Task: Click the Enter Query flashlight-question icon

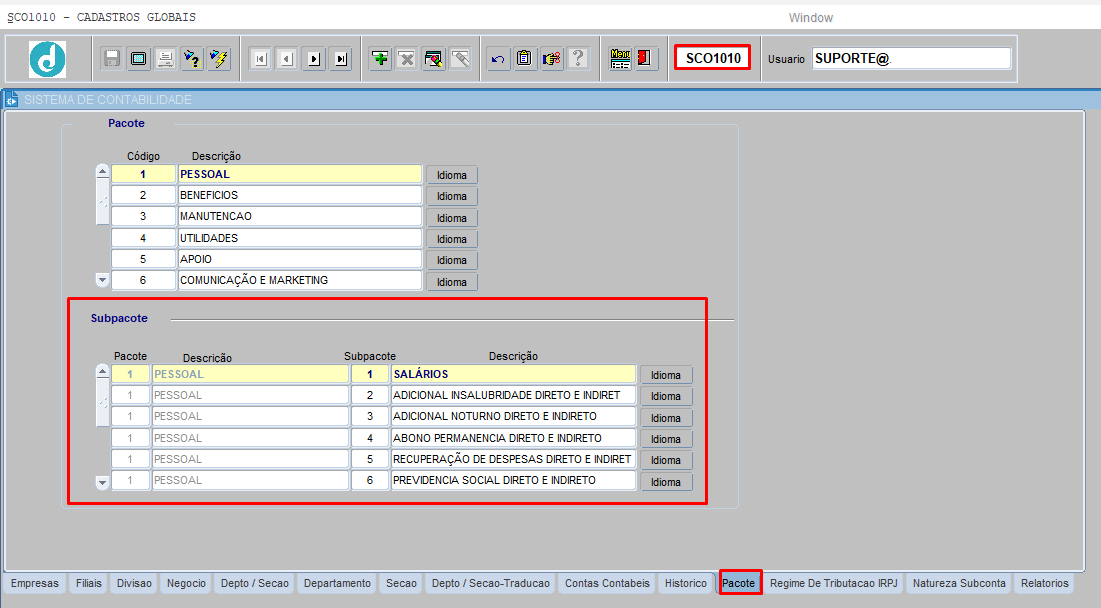Action: 192,58
